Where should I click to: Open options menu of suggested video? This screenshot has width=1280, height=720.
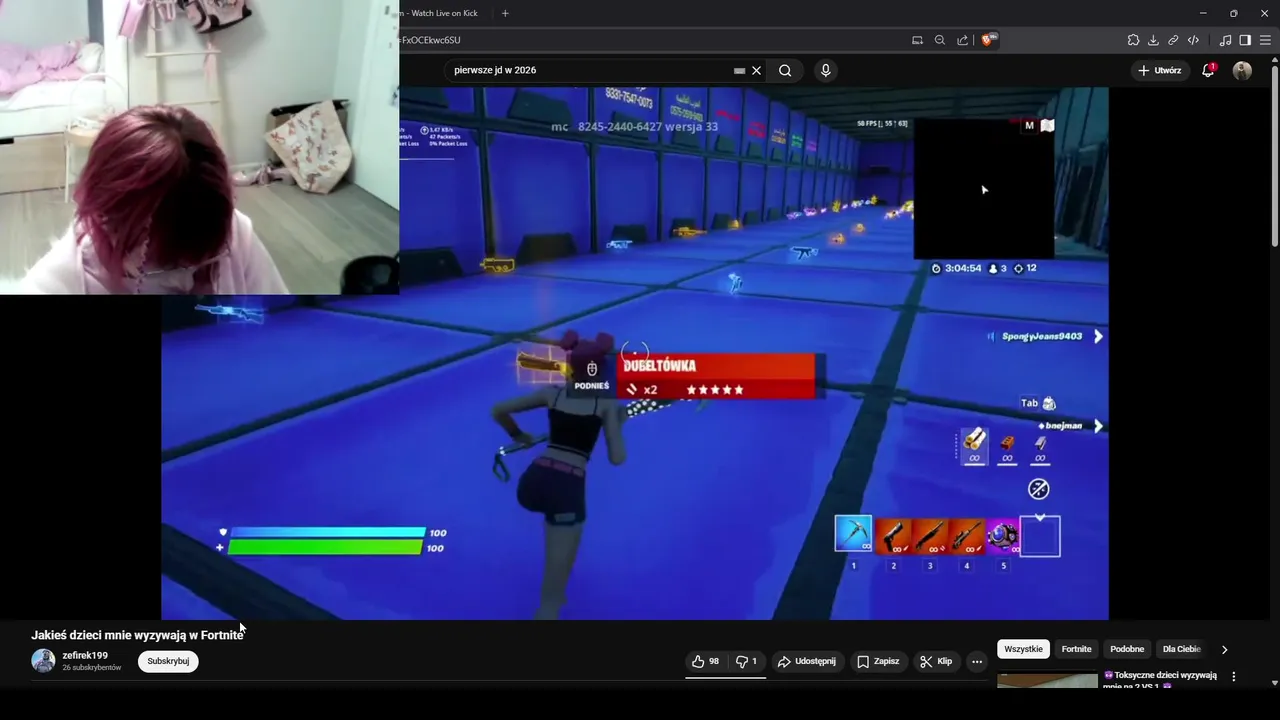pyautogui.click(x=1233, y=677)
